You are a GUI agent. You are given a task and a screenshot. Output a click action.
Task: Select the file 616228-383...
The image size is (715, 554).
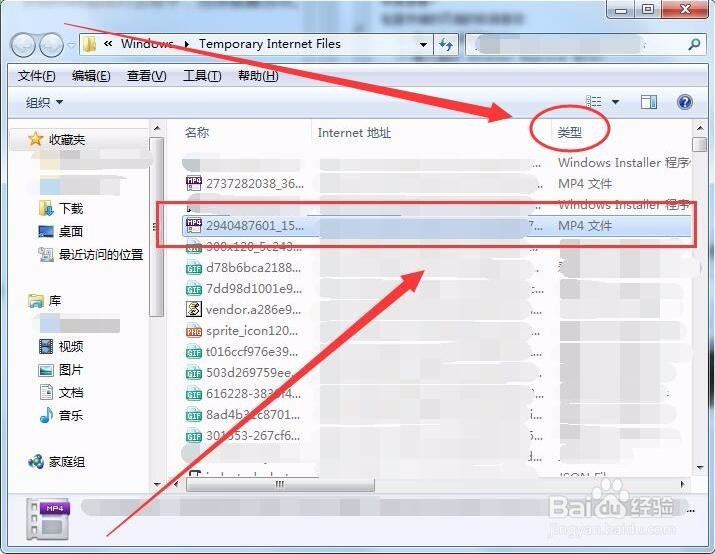pos(253,393)
